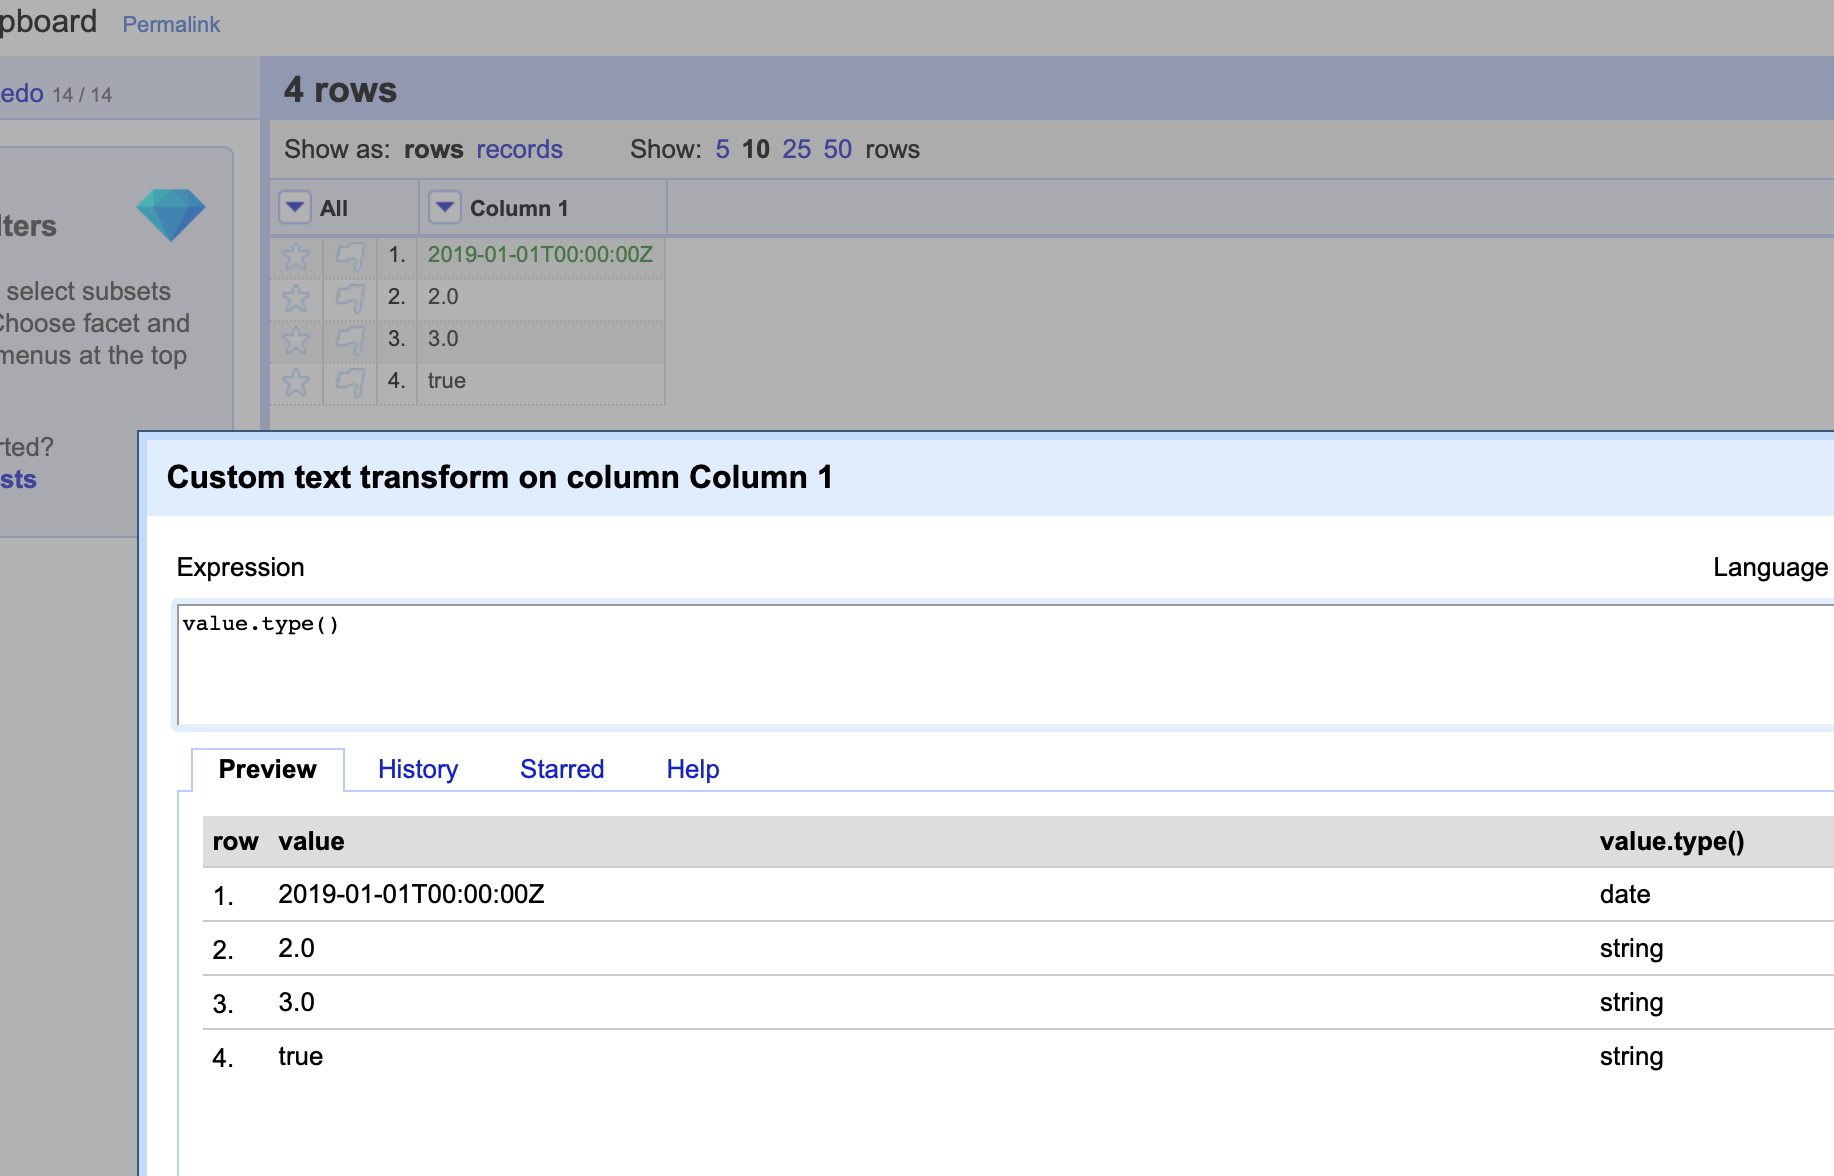
Task: Switch to the Starred tab
Action: coord(562,769)
